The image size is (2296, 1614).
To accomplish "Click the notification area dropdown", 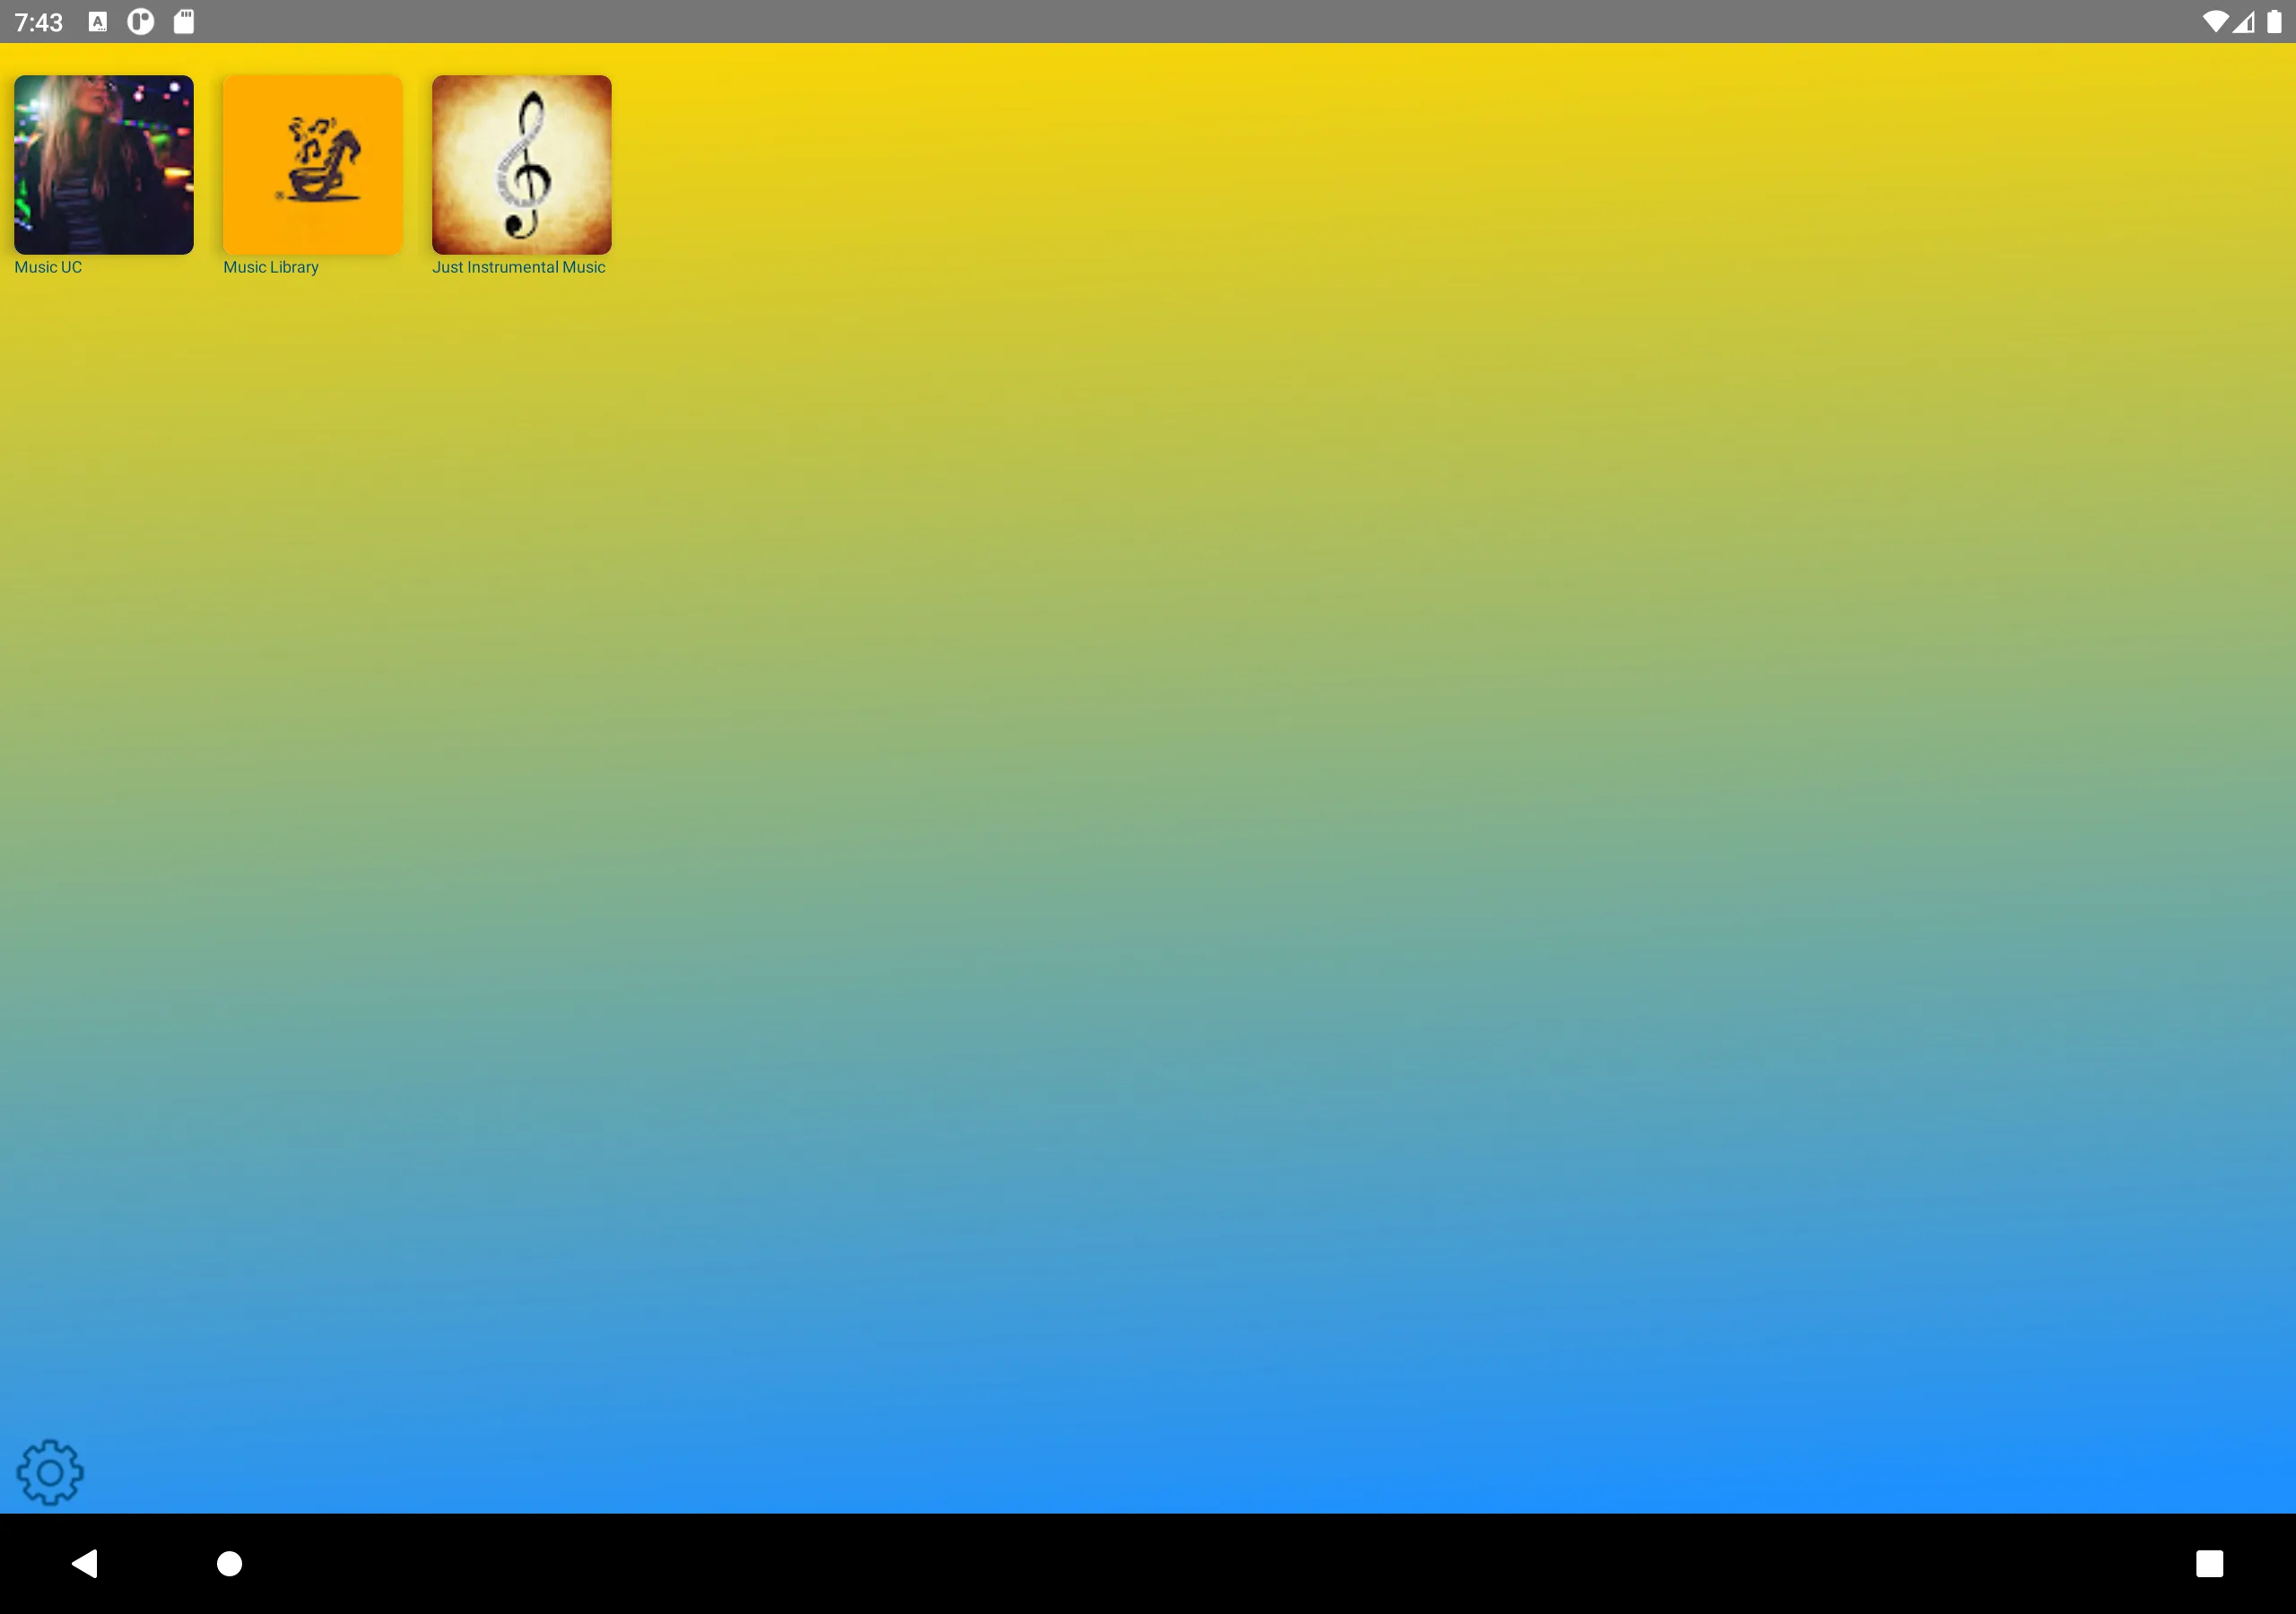I will click(1146, 21).
